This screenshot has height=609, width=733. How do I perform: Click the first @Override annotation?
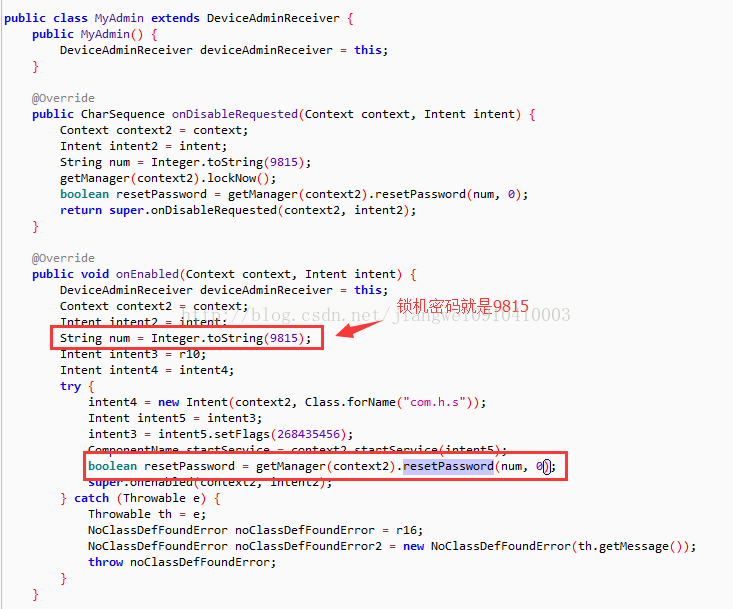(63, 98)
